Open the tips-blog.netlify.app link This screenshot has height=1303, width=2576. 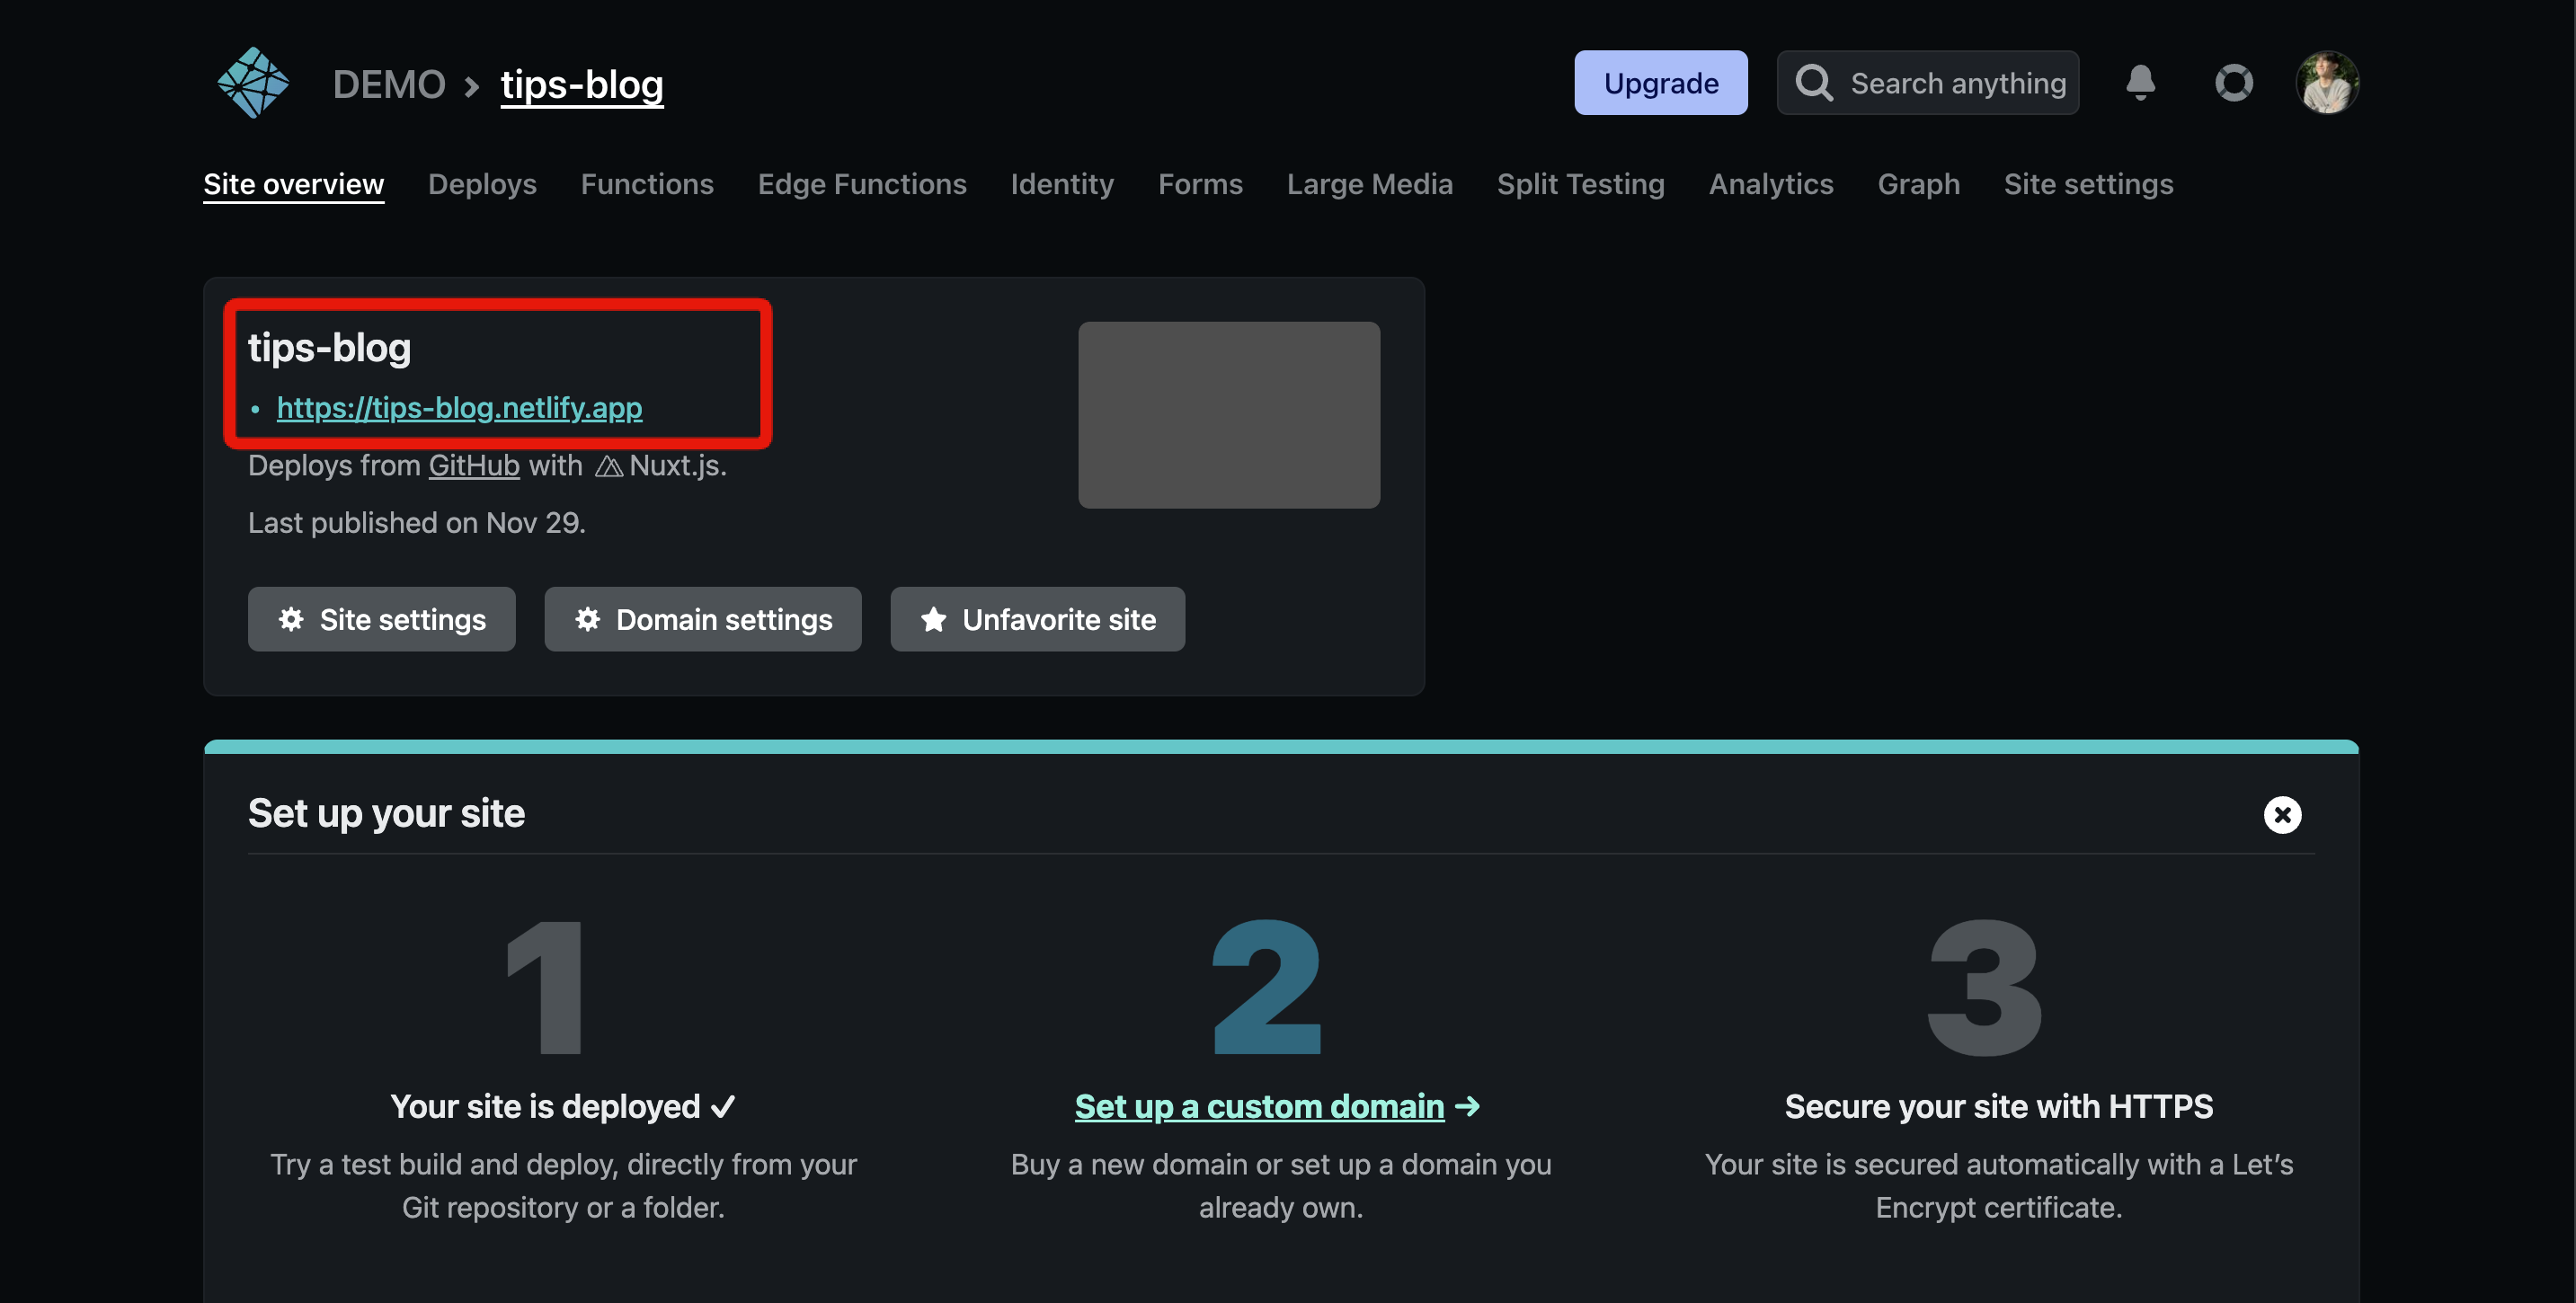(x=460, y=408)
